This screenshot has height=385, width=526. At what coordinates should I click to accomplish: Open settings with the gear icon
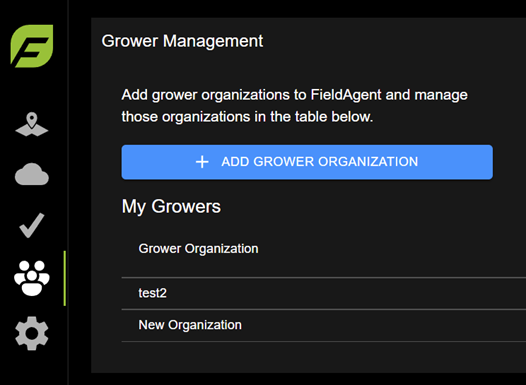click(32, 333)
